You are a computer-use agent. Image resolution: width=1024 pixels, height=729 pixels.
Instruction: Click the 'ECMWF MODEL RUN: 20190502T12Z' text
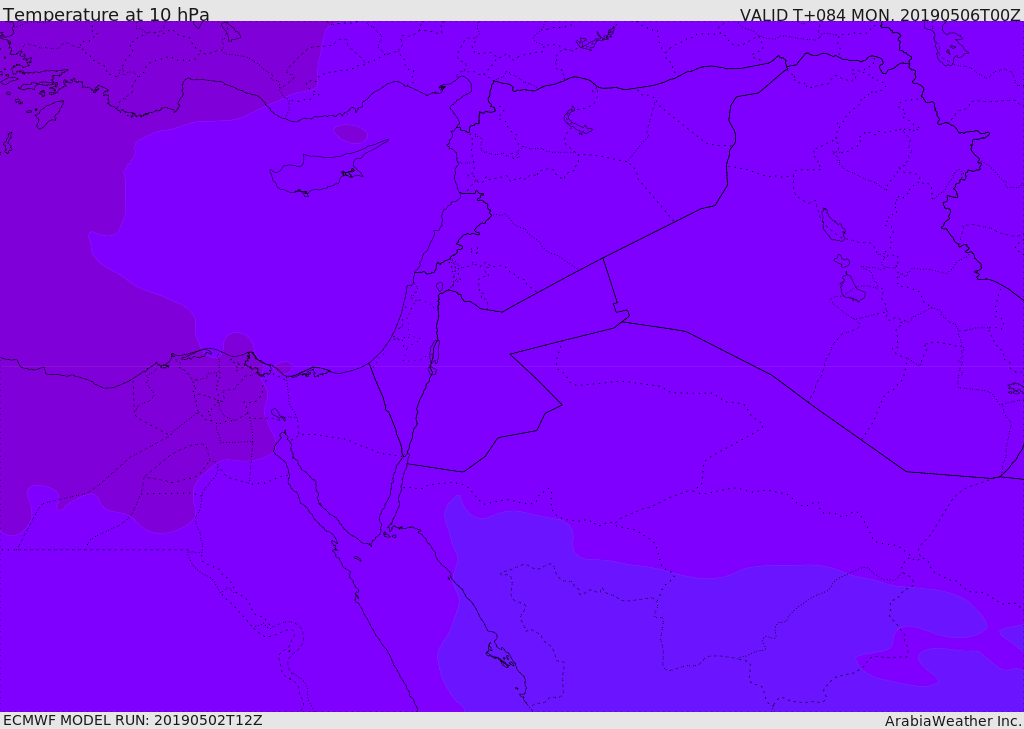tap(133, 720)
